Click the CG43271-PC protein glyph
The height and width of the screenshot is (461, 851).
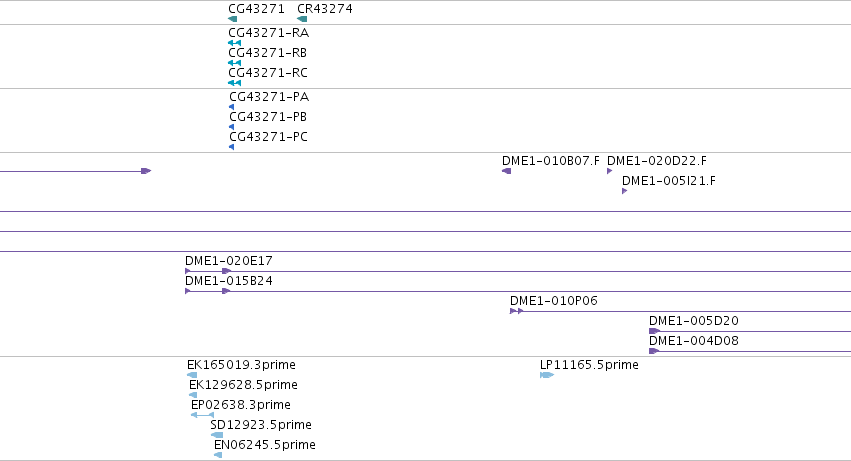click(232, 147)
